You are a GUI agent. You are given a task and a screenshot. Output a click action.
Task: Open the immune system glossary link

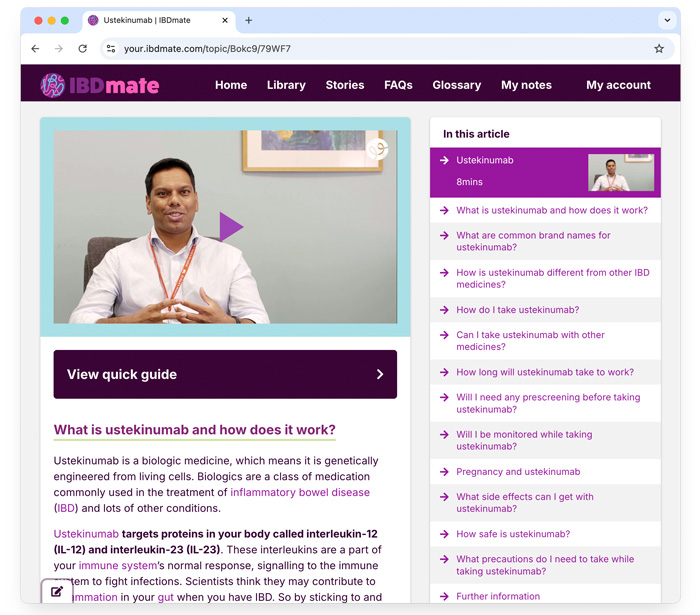(117, 565)
